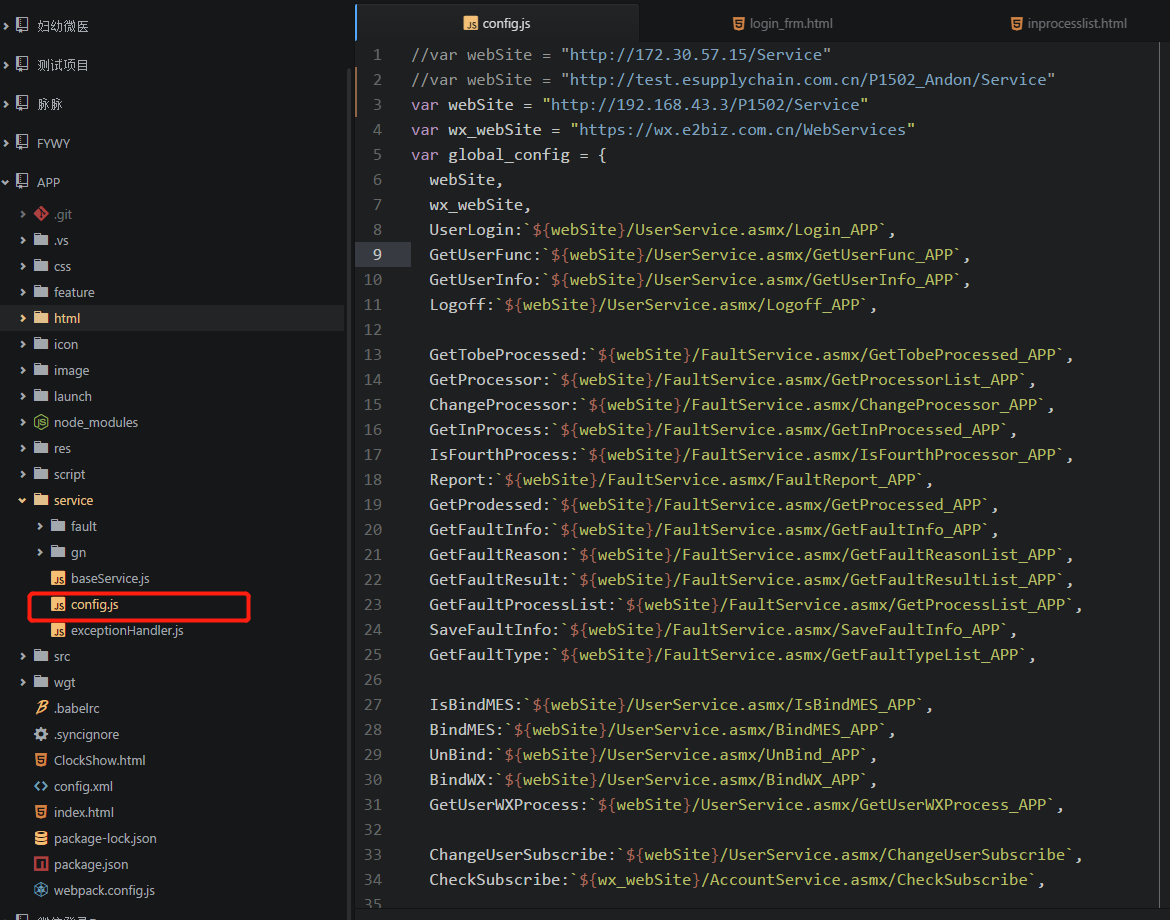The width and height of the screenshot is (1170, 920).
Task: Click the folder icon of wgt
Action: (x=41, y=682)
